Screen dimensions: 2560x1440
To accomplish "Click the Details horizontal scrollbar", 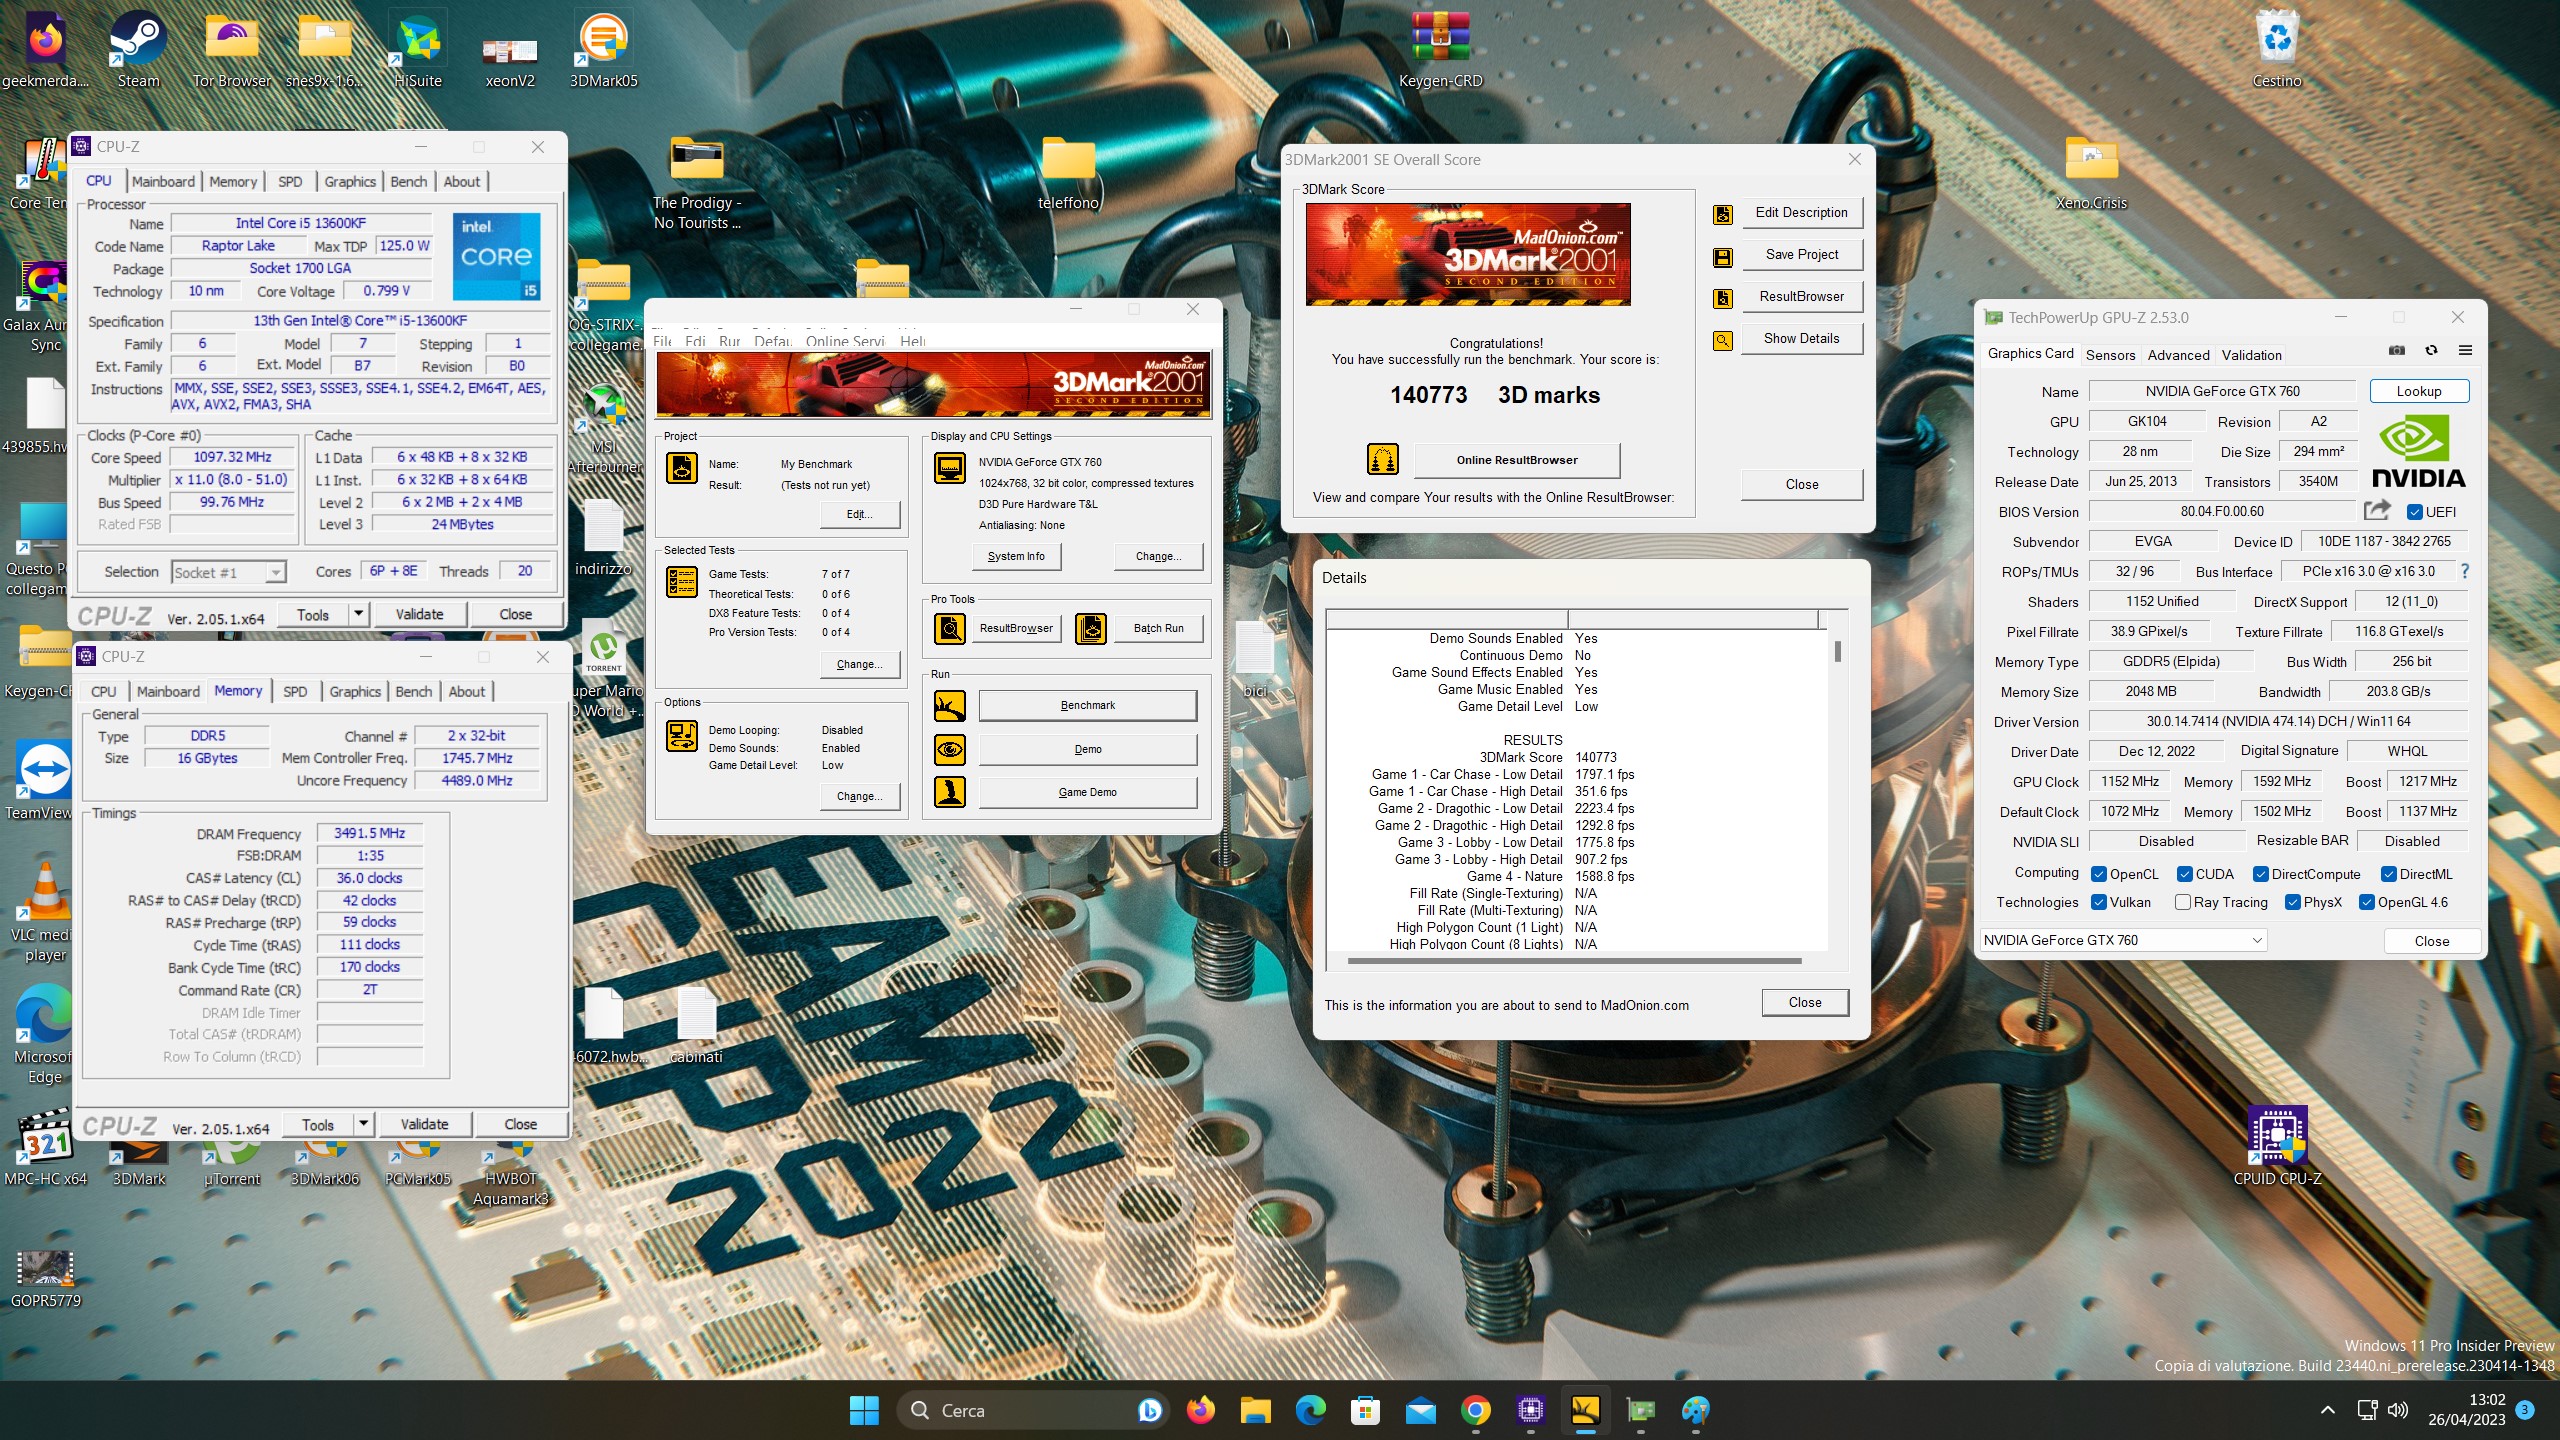I will [x=1574, y=961].
